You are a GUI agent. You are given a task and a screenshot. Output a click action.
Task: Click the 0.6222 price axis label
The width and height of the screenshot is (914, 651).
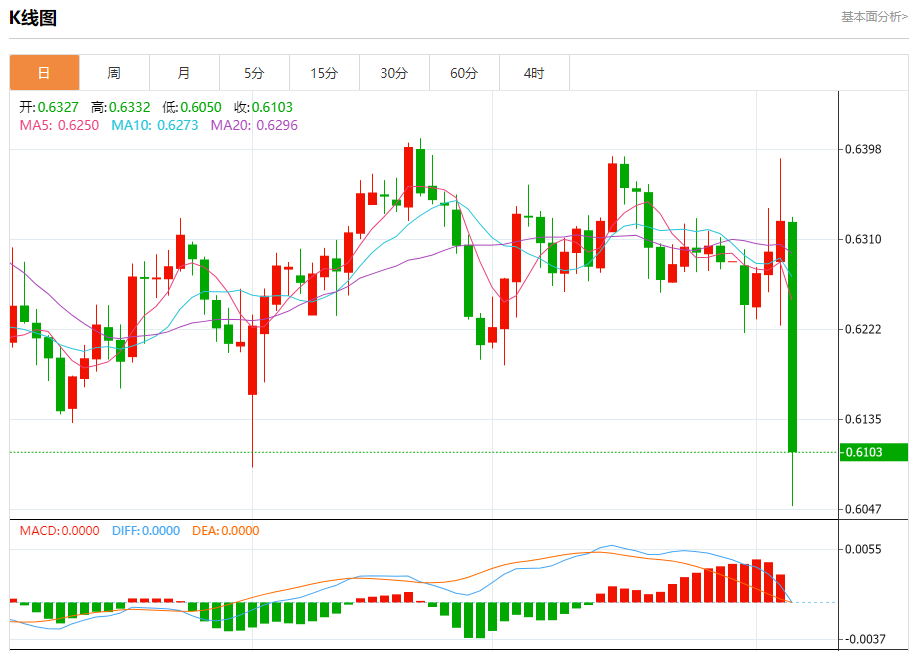863,329
